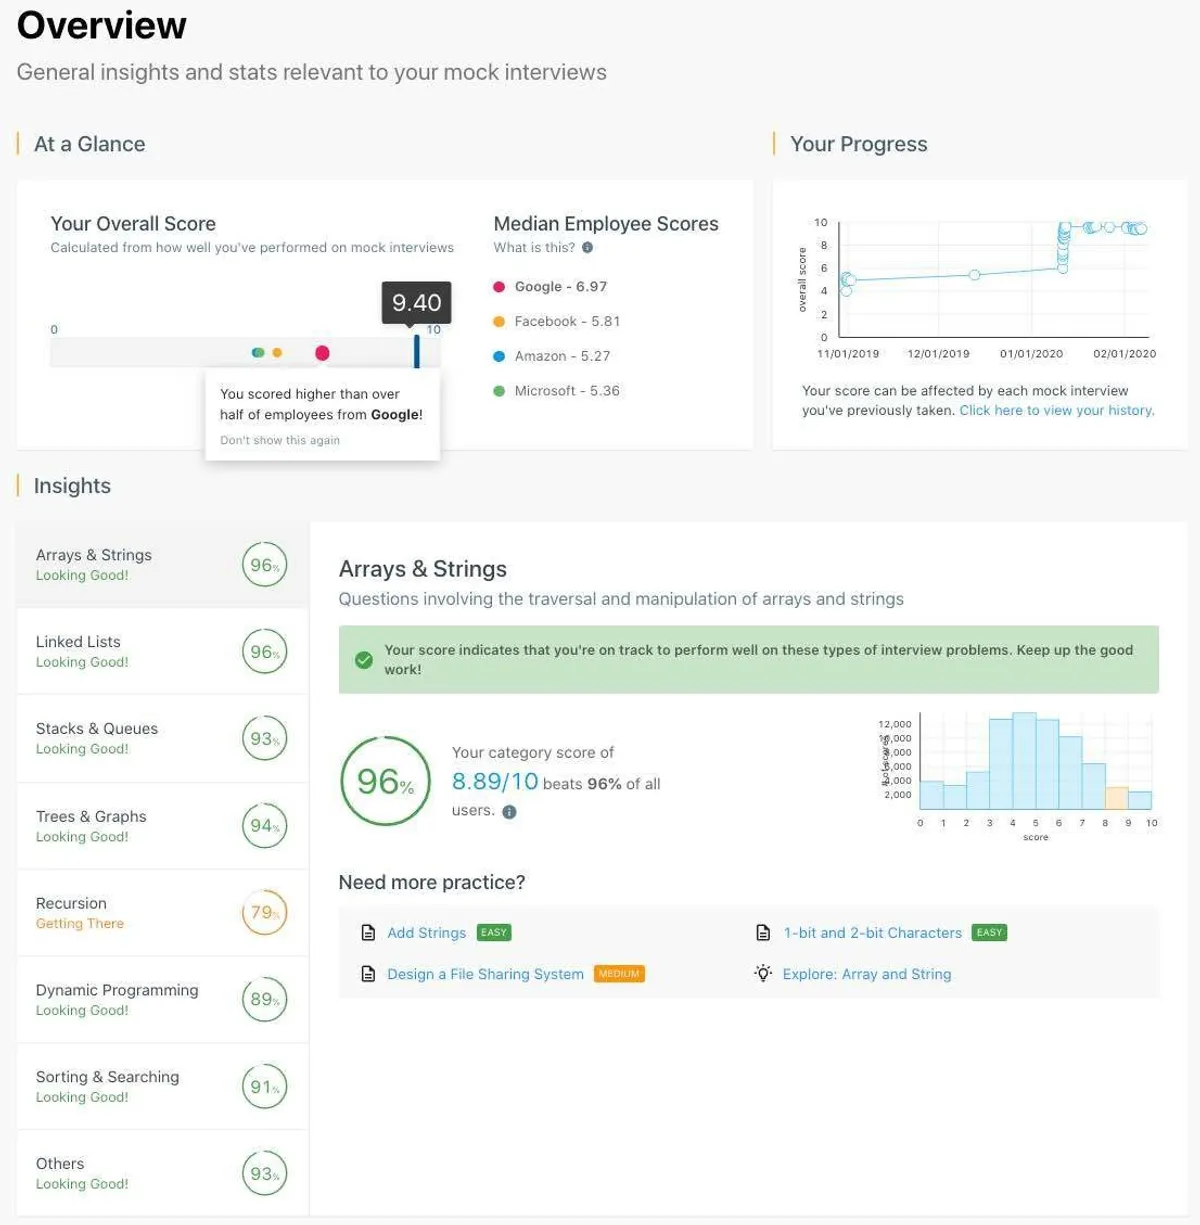Click the lightbulb Explore icon

coord(763,974)
